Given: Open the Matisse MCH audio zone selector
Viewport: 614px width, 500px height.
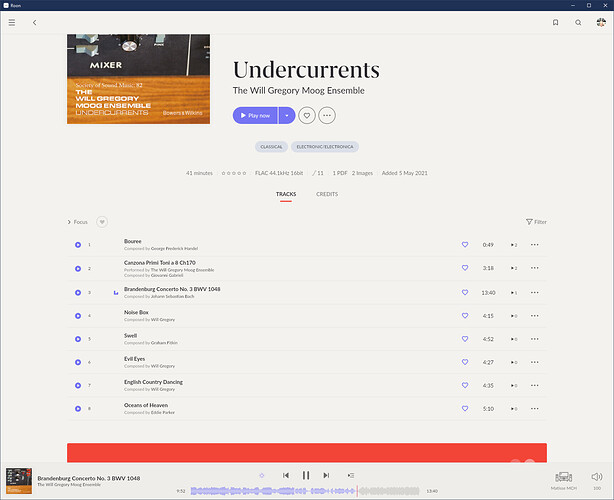Looking at the screenshot, I should pos(563,480).
